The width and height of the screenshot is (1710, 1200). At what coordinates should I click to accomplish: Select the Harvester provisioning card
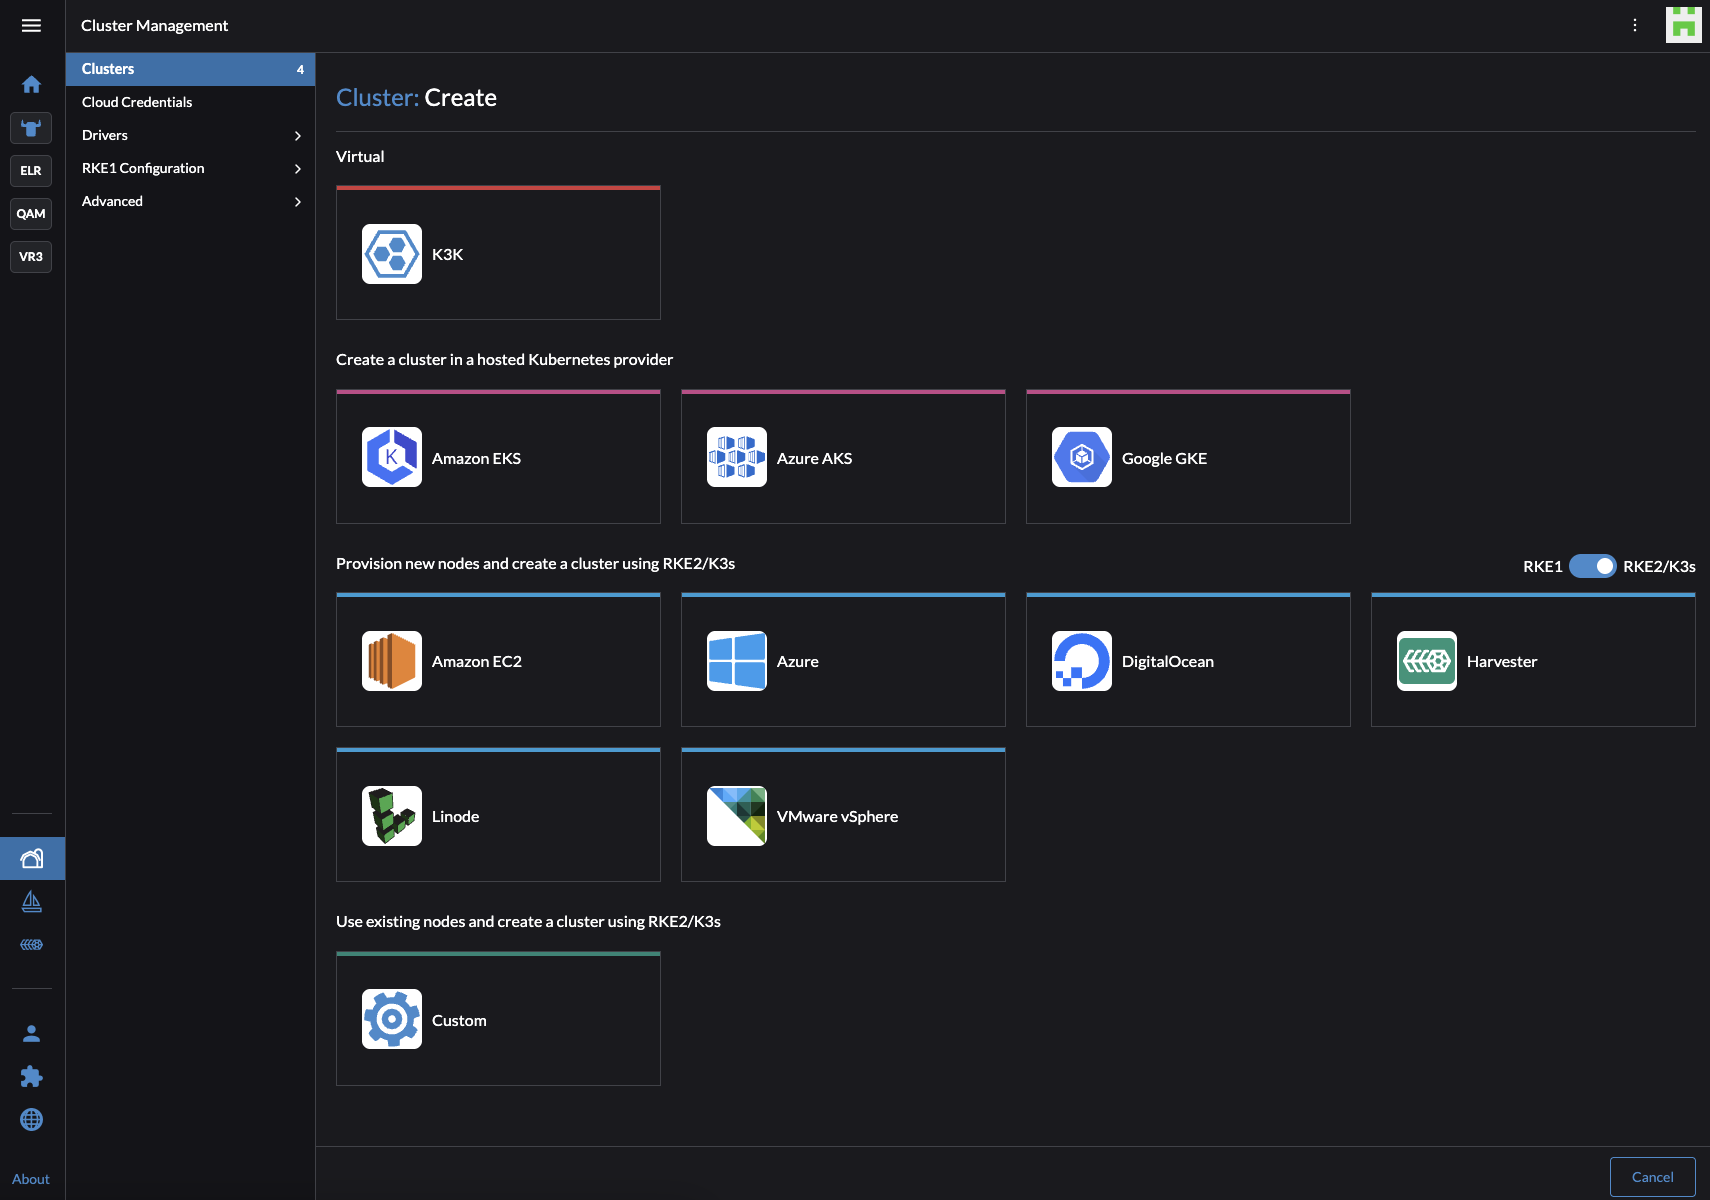click(1532, 661)
